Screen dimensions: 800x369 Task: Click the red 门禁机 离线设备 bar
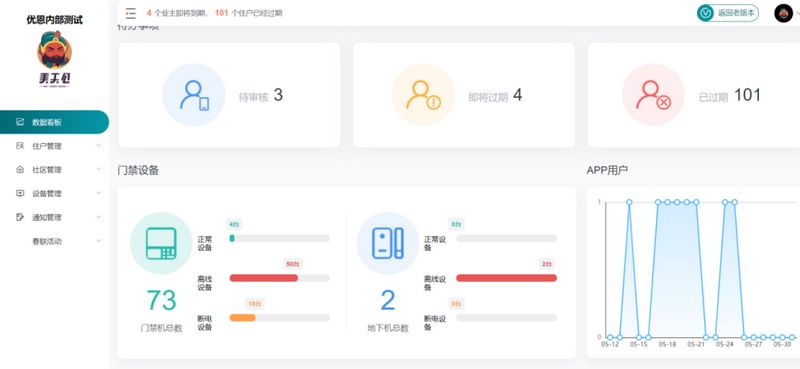[263, 278]
